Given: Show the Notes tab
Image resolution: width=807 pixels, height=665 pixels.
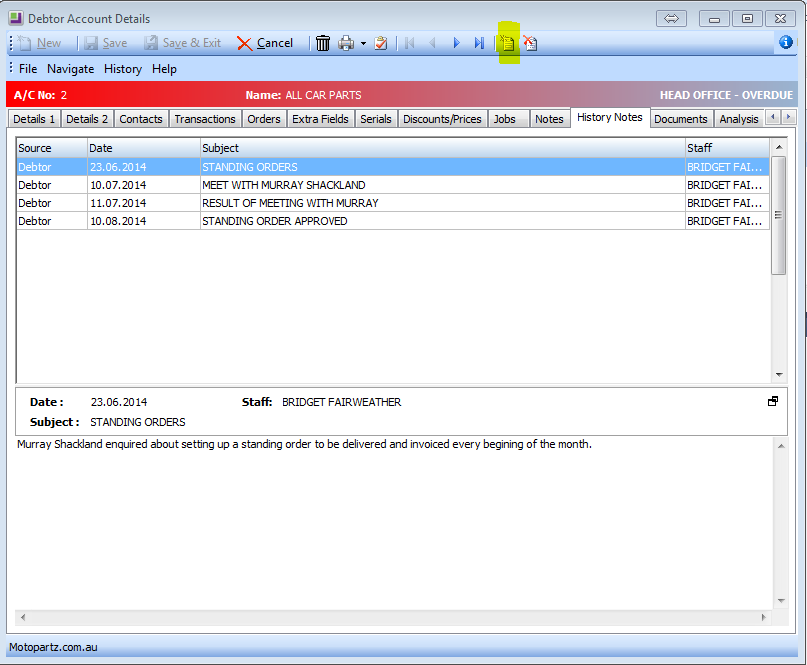Looking at the screenshot, I should 549,119.
